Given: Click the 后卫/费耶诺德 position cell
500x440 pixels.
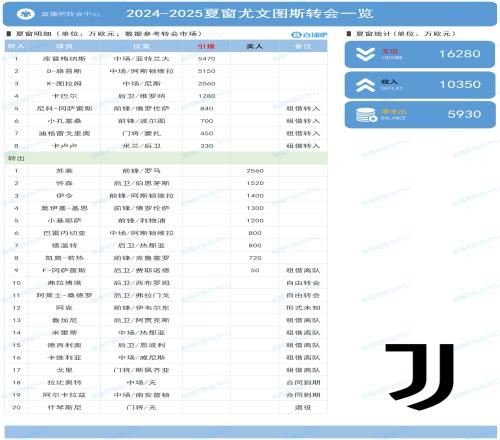Looking at the screenshot, I should pos(141,270).
